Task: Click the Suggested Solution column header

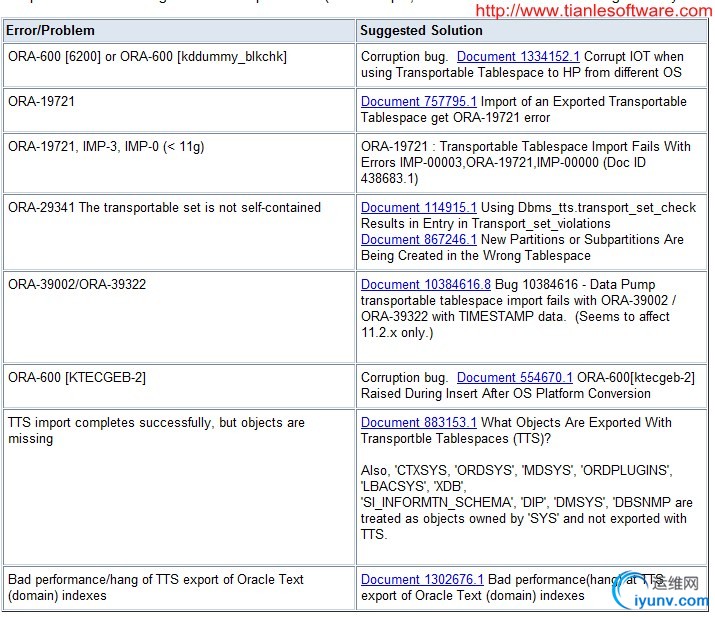Action: click(531, 31)
